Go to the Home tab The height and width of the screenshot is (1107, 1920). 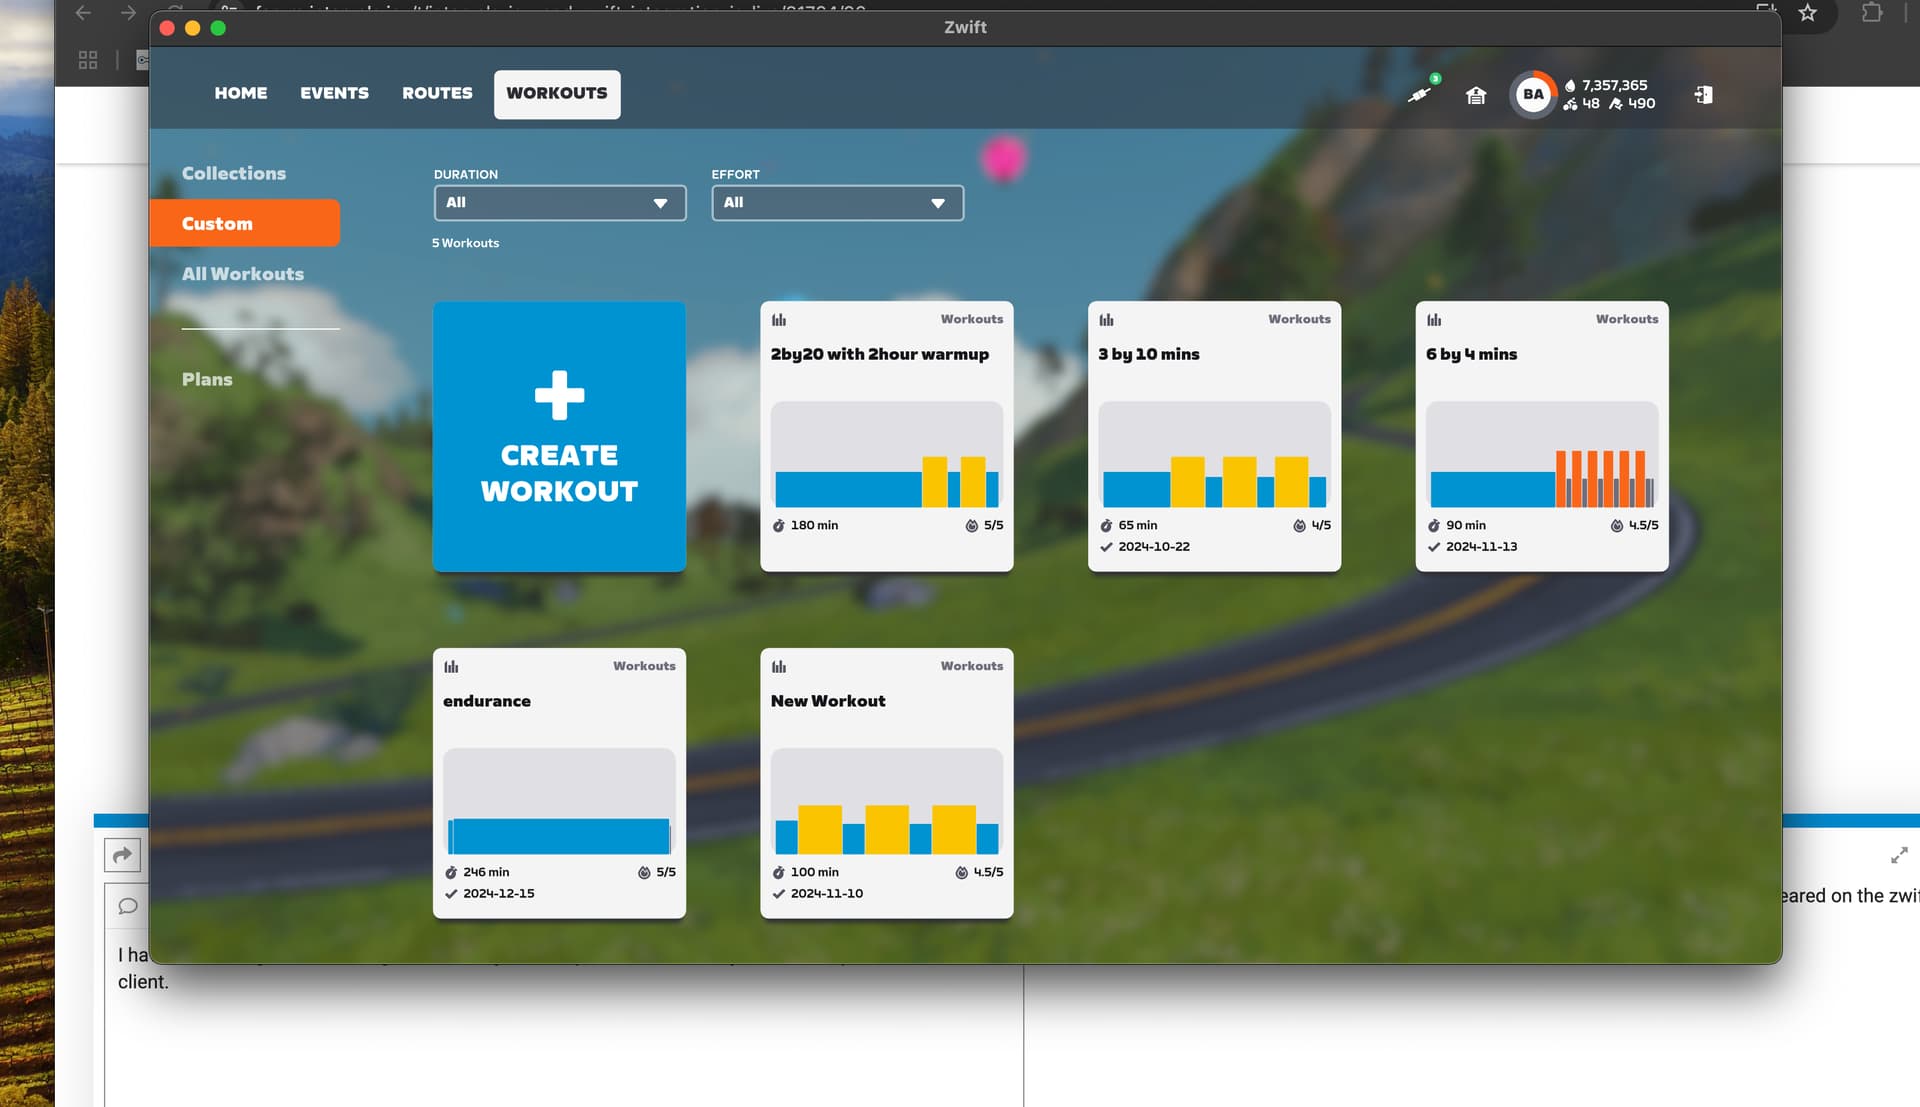[241, 94]
